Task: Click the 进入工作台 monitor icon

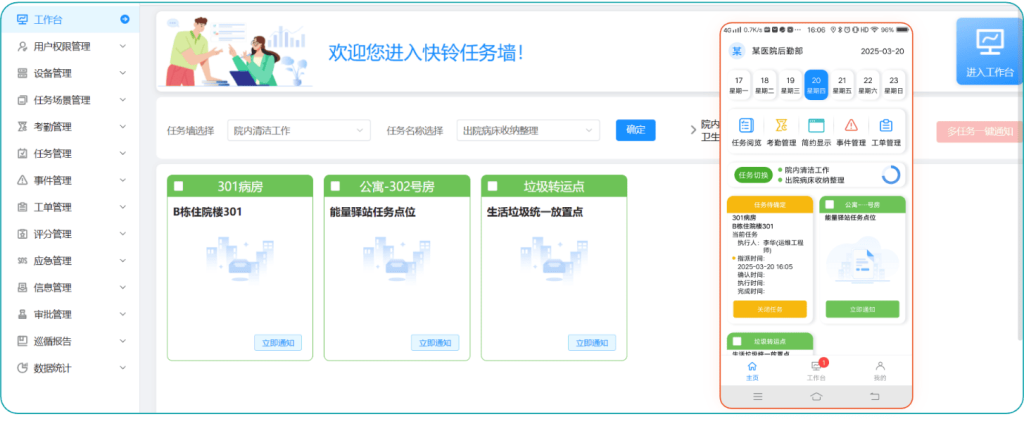Action: (989, 43)
